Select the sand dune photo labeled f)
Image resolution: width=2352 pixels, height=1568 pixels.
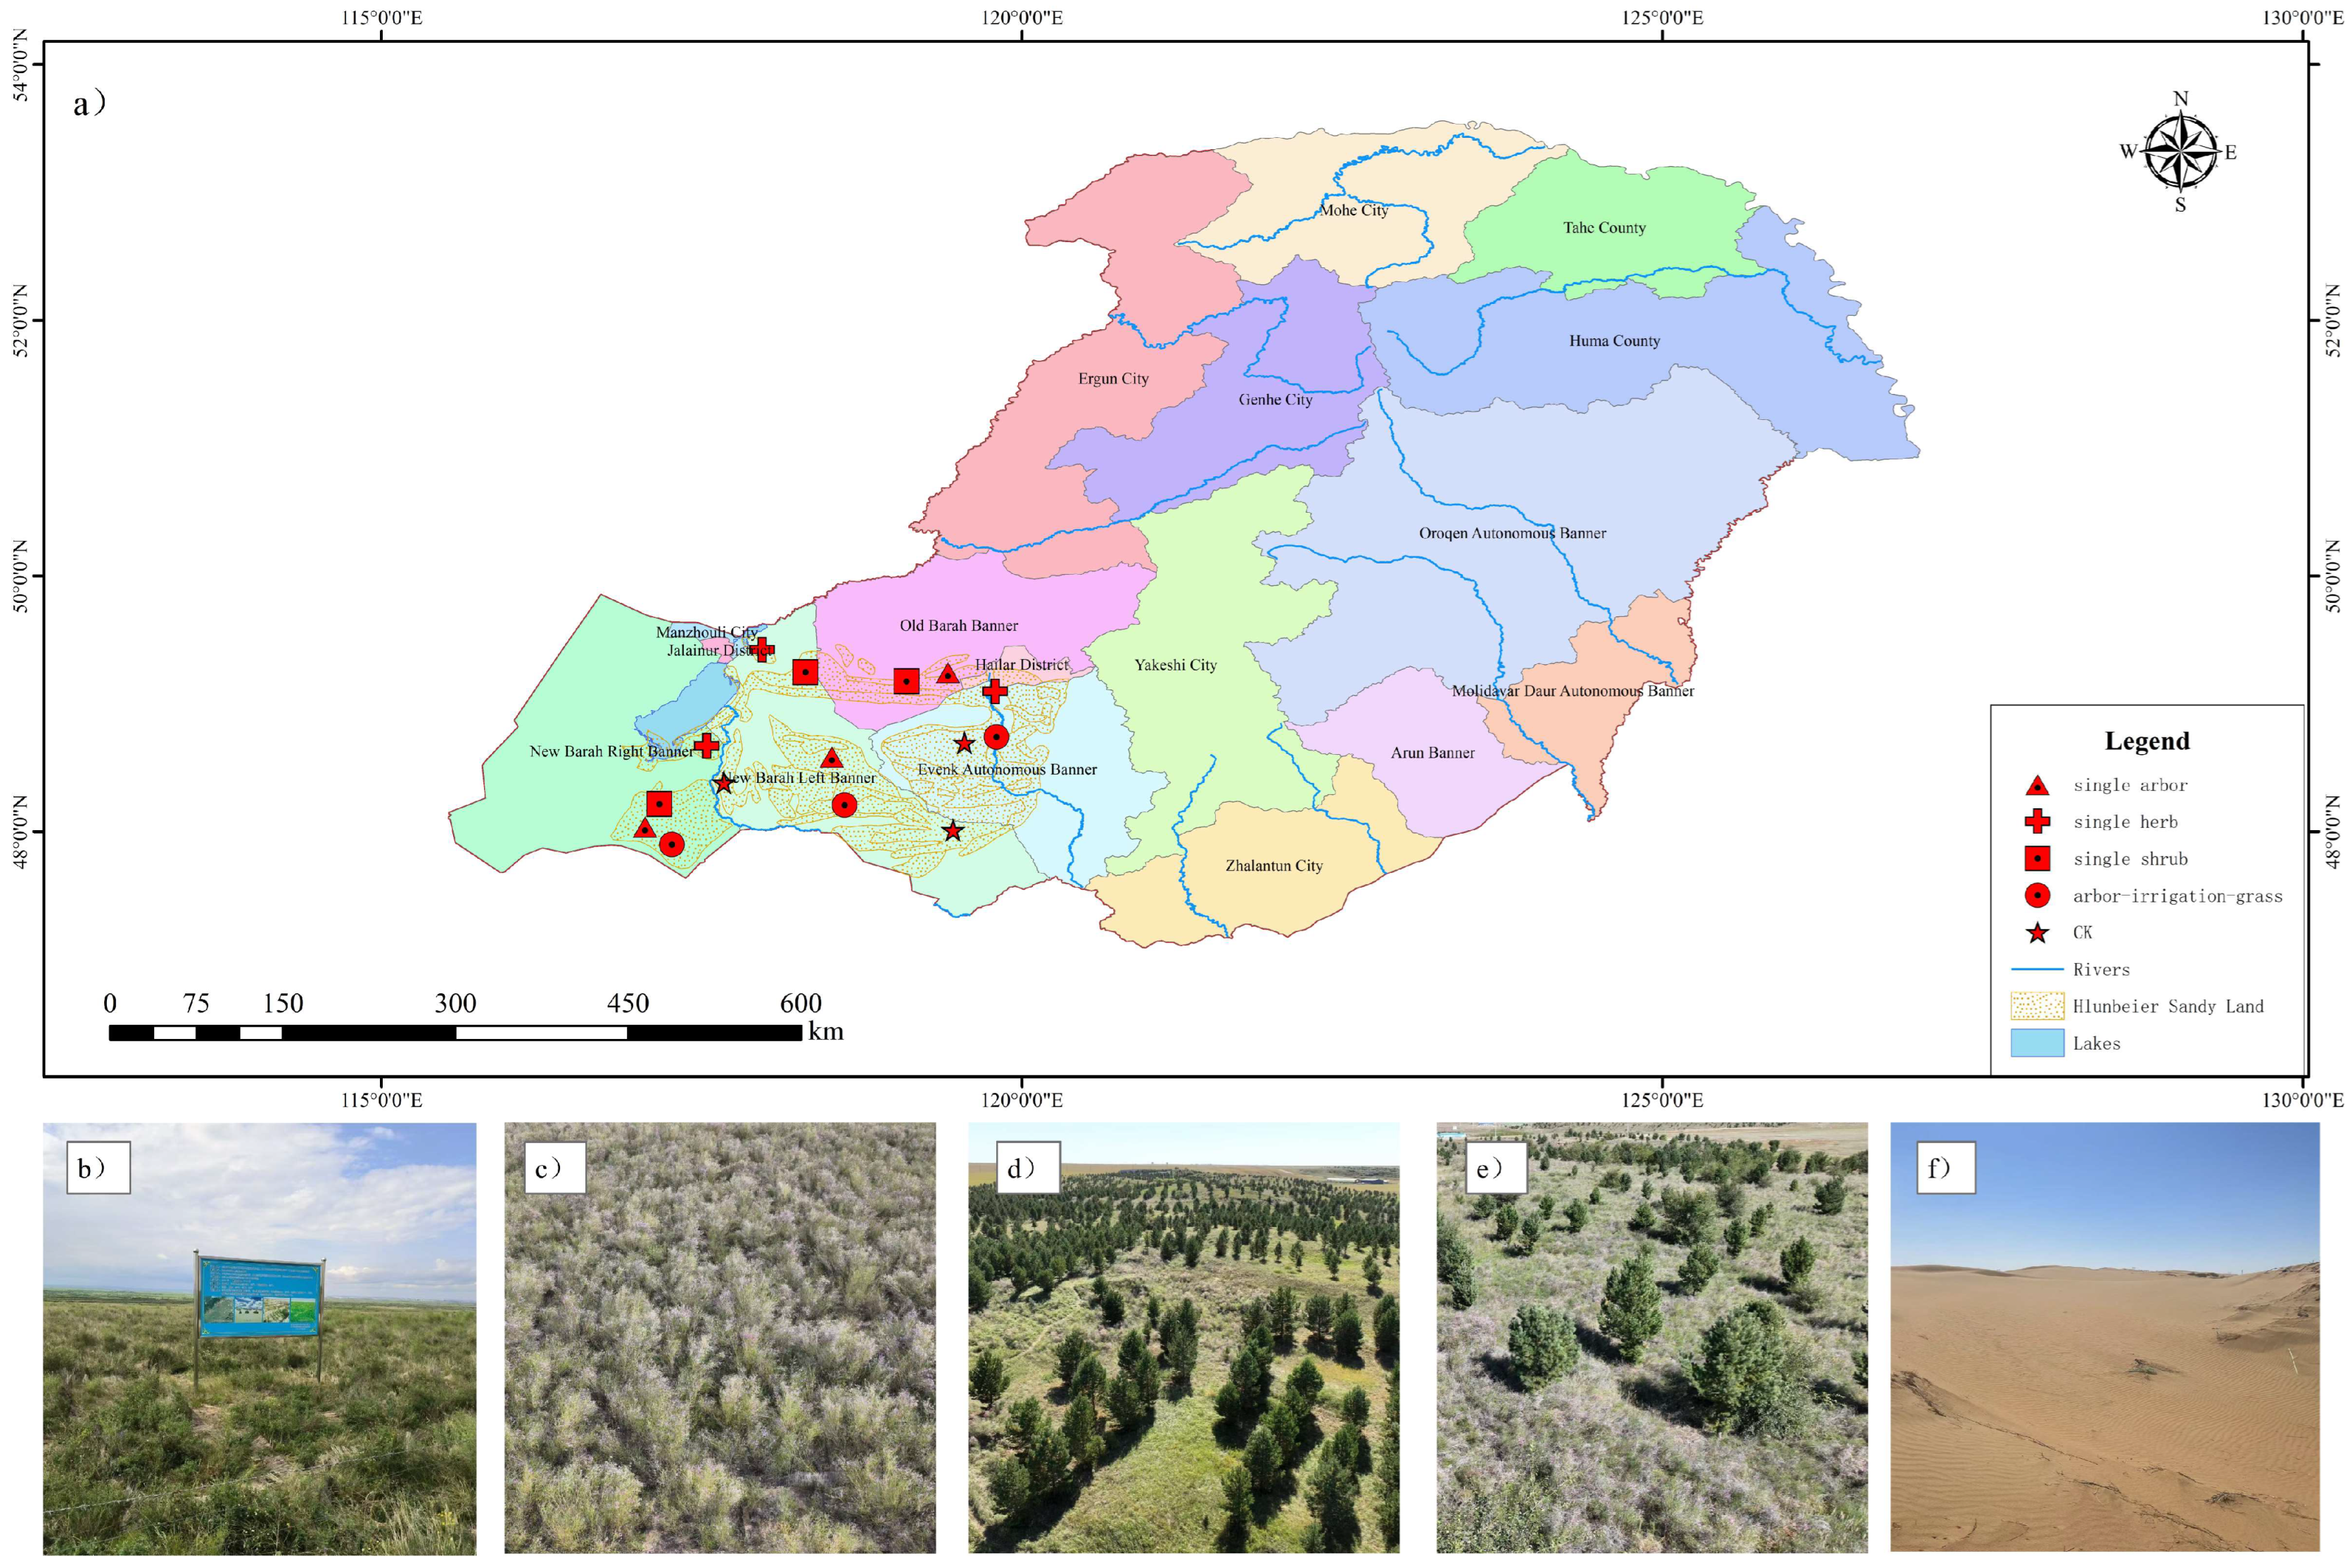tap(2104, 1338)
